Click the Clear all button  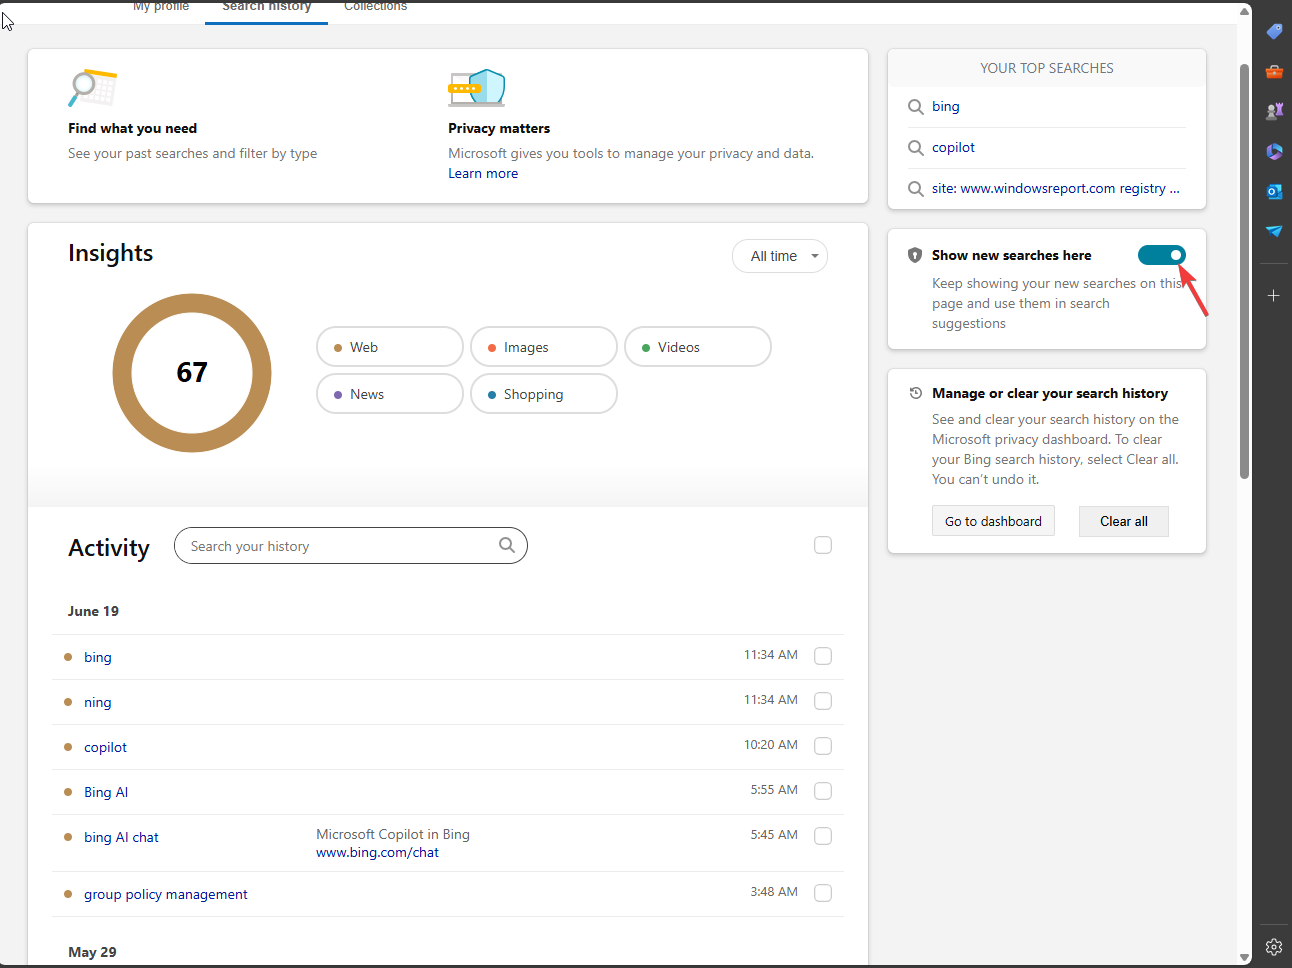(1124, 521)
